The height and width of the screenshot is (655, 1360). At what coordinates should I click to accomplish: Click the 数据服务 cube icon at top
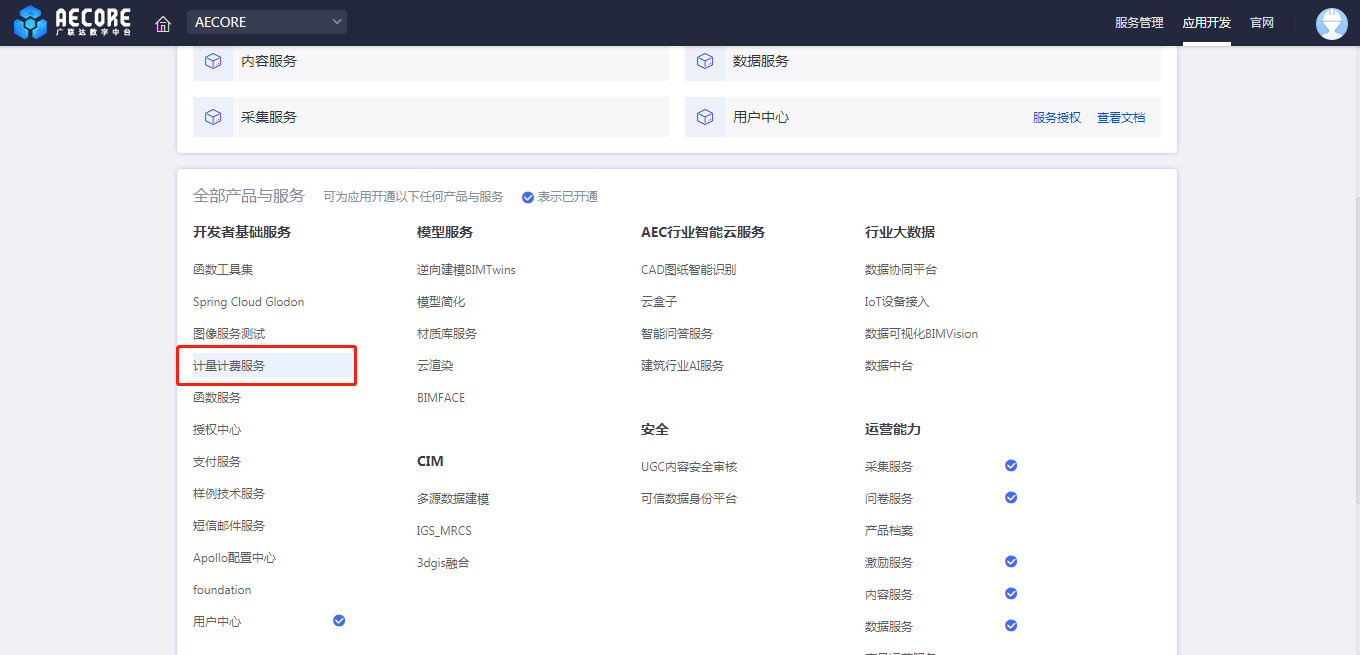705,61
